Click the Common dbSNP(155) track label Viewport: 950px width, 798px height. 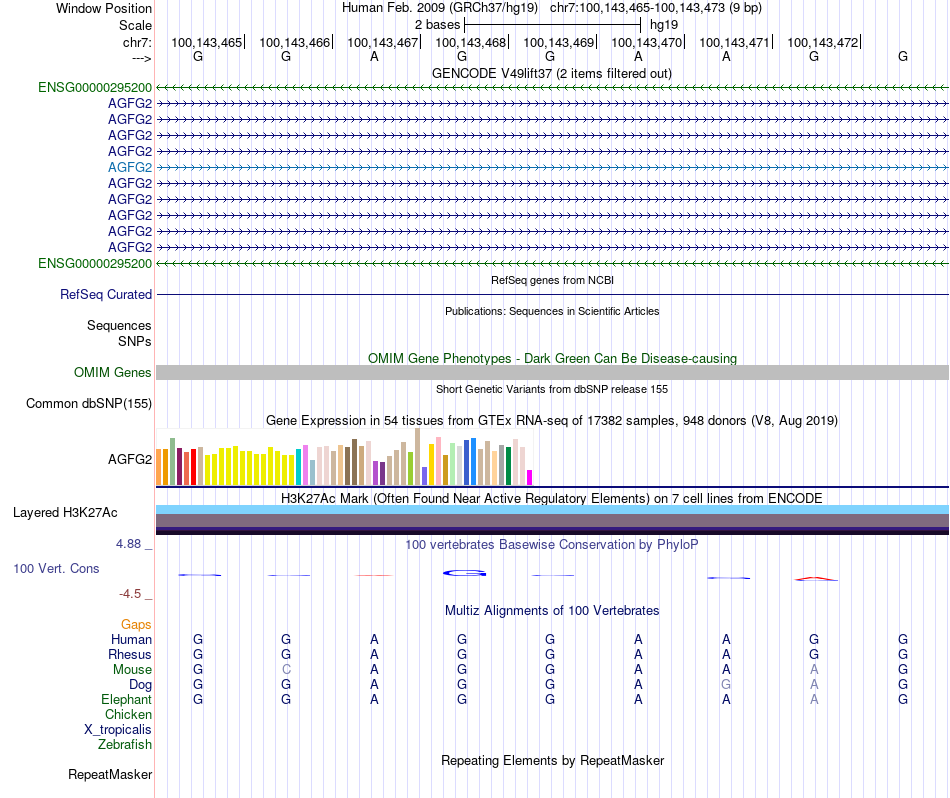click(89, 404)
